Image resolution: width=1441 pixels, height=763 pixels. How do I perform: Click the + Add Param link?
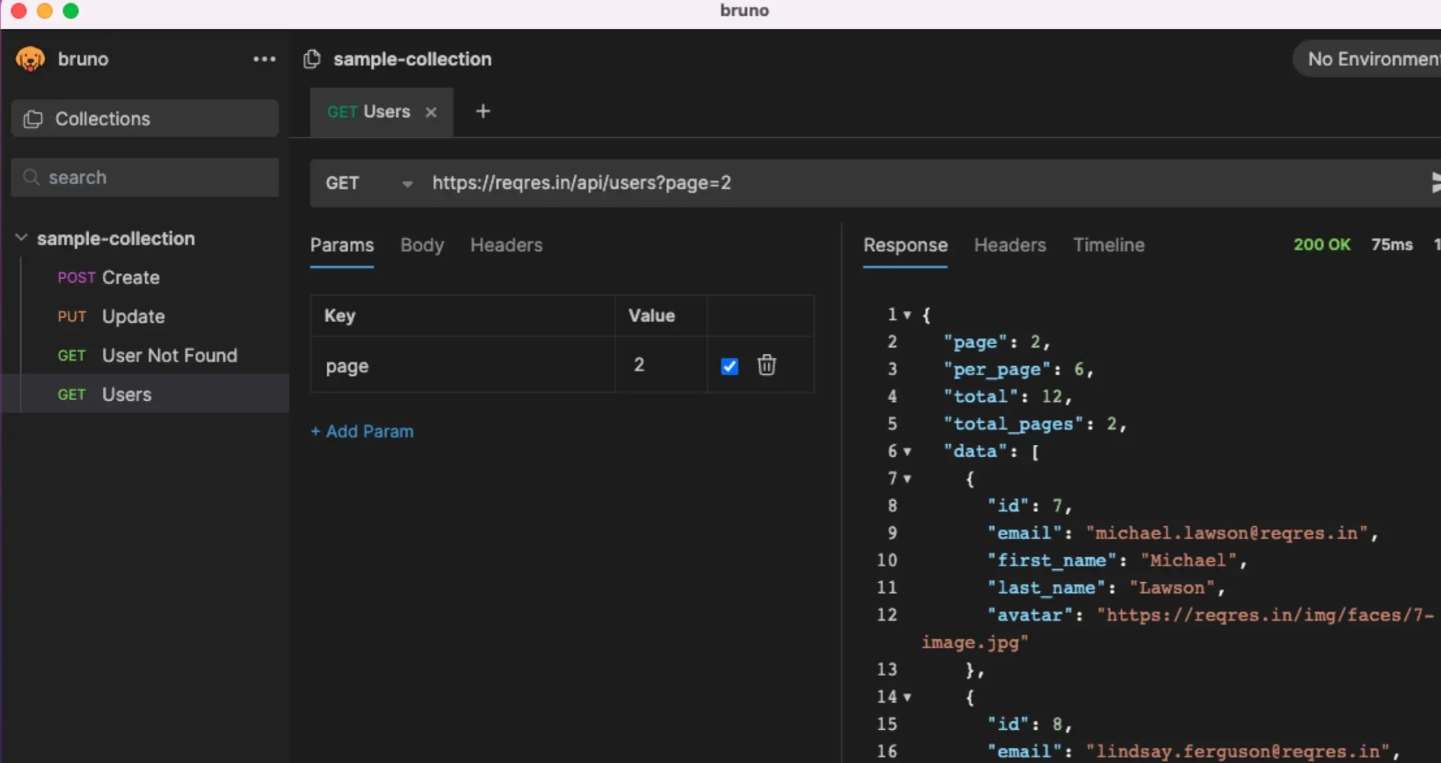point(362,431)
